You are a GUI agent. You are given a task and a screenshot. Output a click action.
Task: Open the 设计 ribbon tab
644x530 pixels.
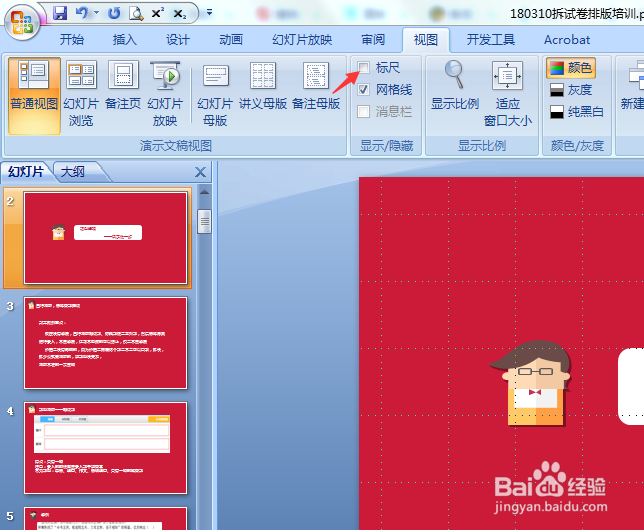[x=178, y=40]
